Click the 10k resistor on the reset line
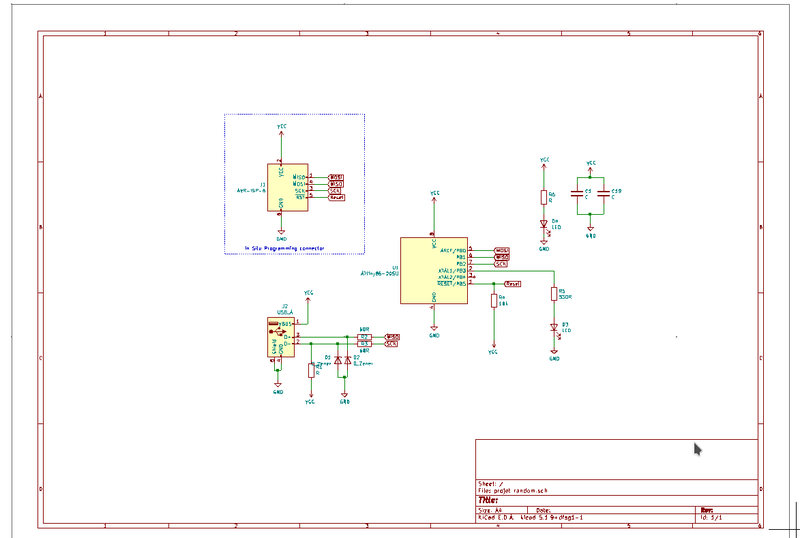The width and height of the screenshot is (800, 538). point(493,300)
